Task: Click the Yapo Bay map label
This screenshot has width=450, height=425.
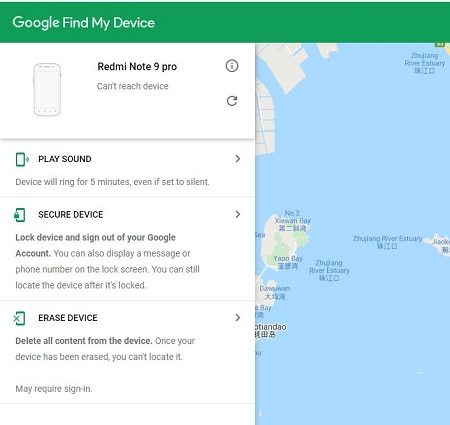Action: point(288,262)
